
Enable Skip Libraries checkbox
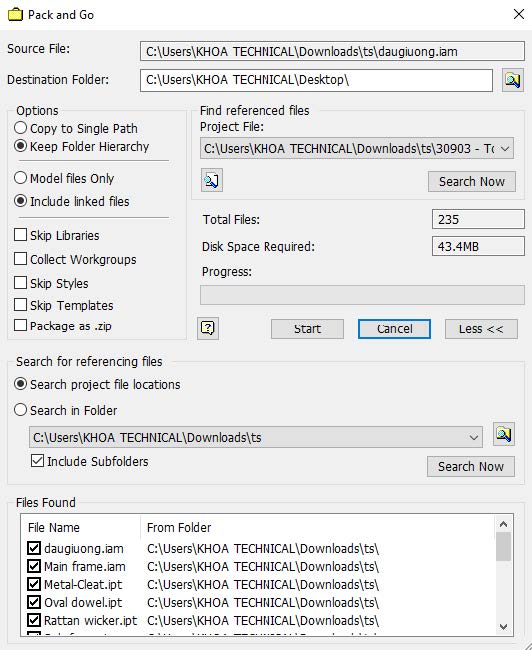coord(20,235)
